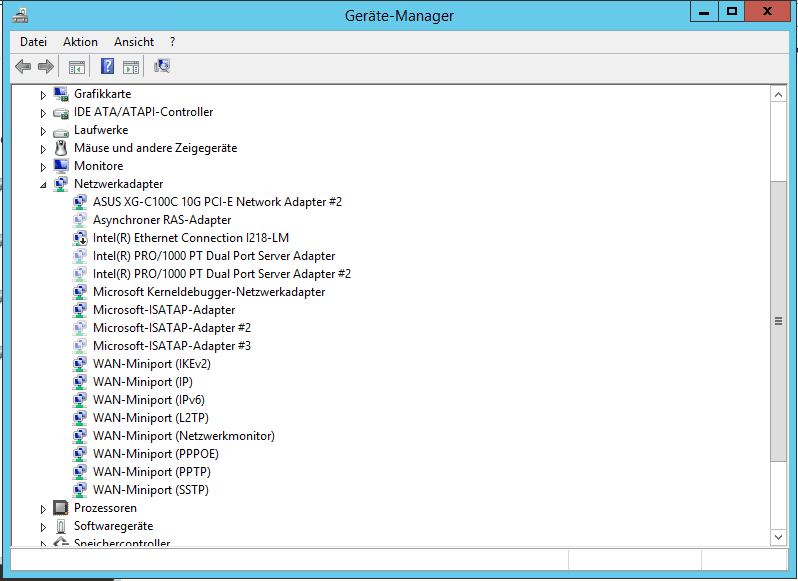Screen dimensions: 798x581
Task: Select the Netzwerkadapter category label
Action: coord(119,184)
